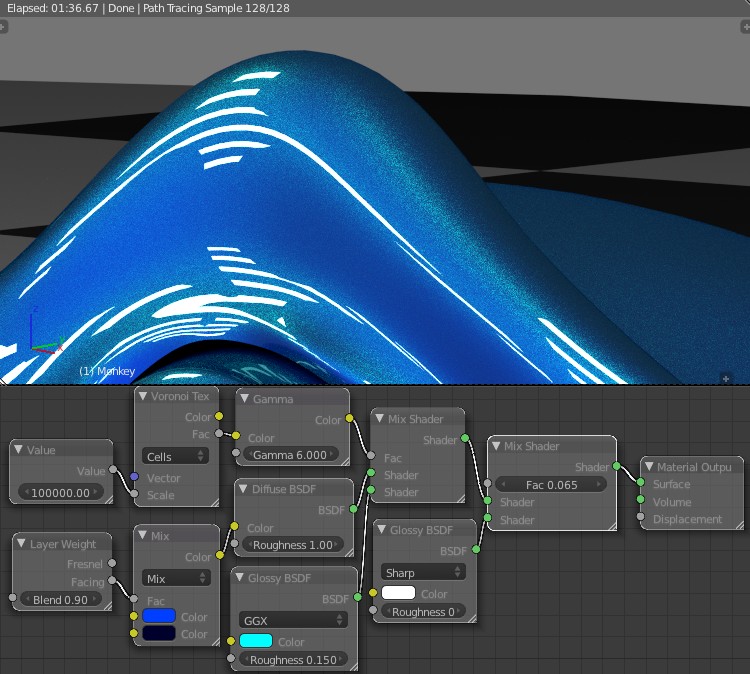Click the Gamma node Color input socket
The height and width of the screenshot is (674, 750).
[x=236, y=436]
